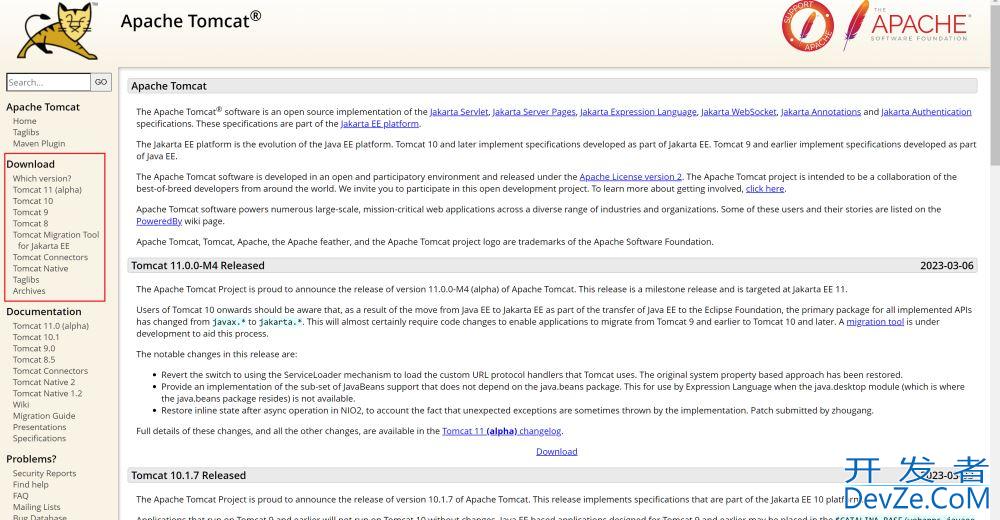Open the Migration Guide documentation link
The height and width of the screenshot is (520, 1000).
(43, 416)
